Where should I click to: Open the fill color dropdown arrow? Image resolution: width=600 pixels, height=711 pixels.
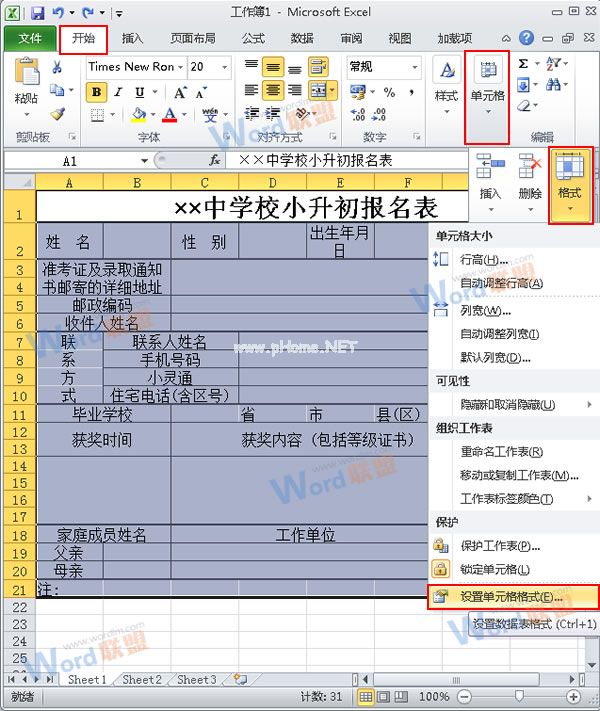[x=153, y=115]
